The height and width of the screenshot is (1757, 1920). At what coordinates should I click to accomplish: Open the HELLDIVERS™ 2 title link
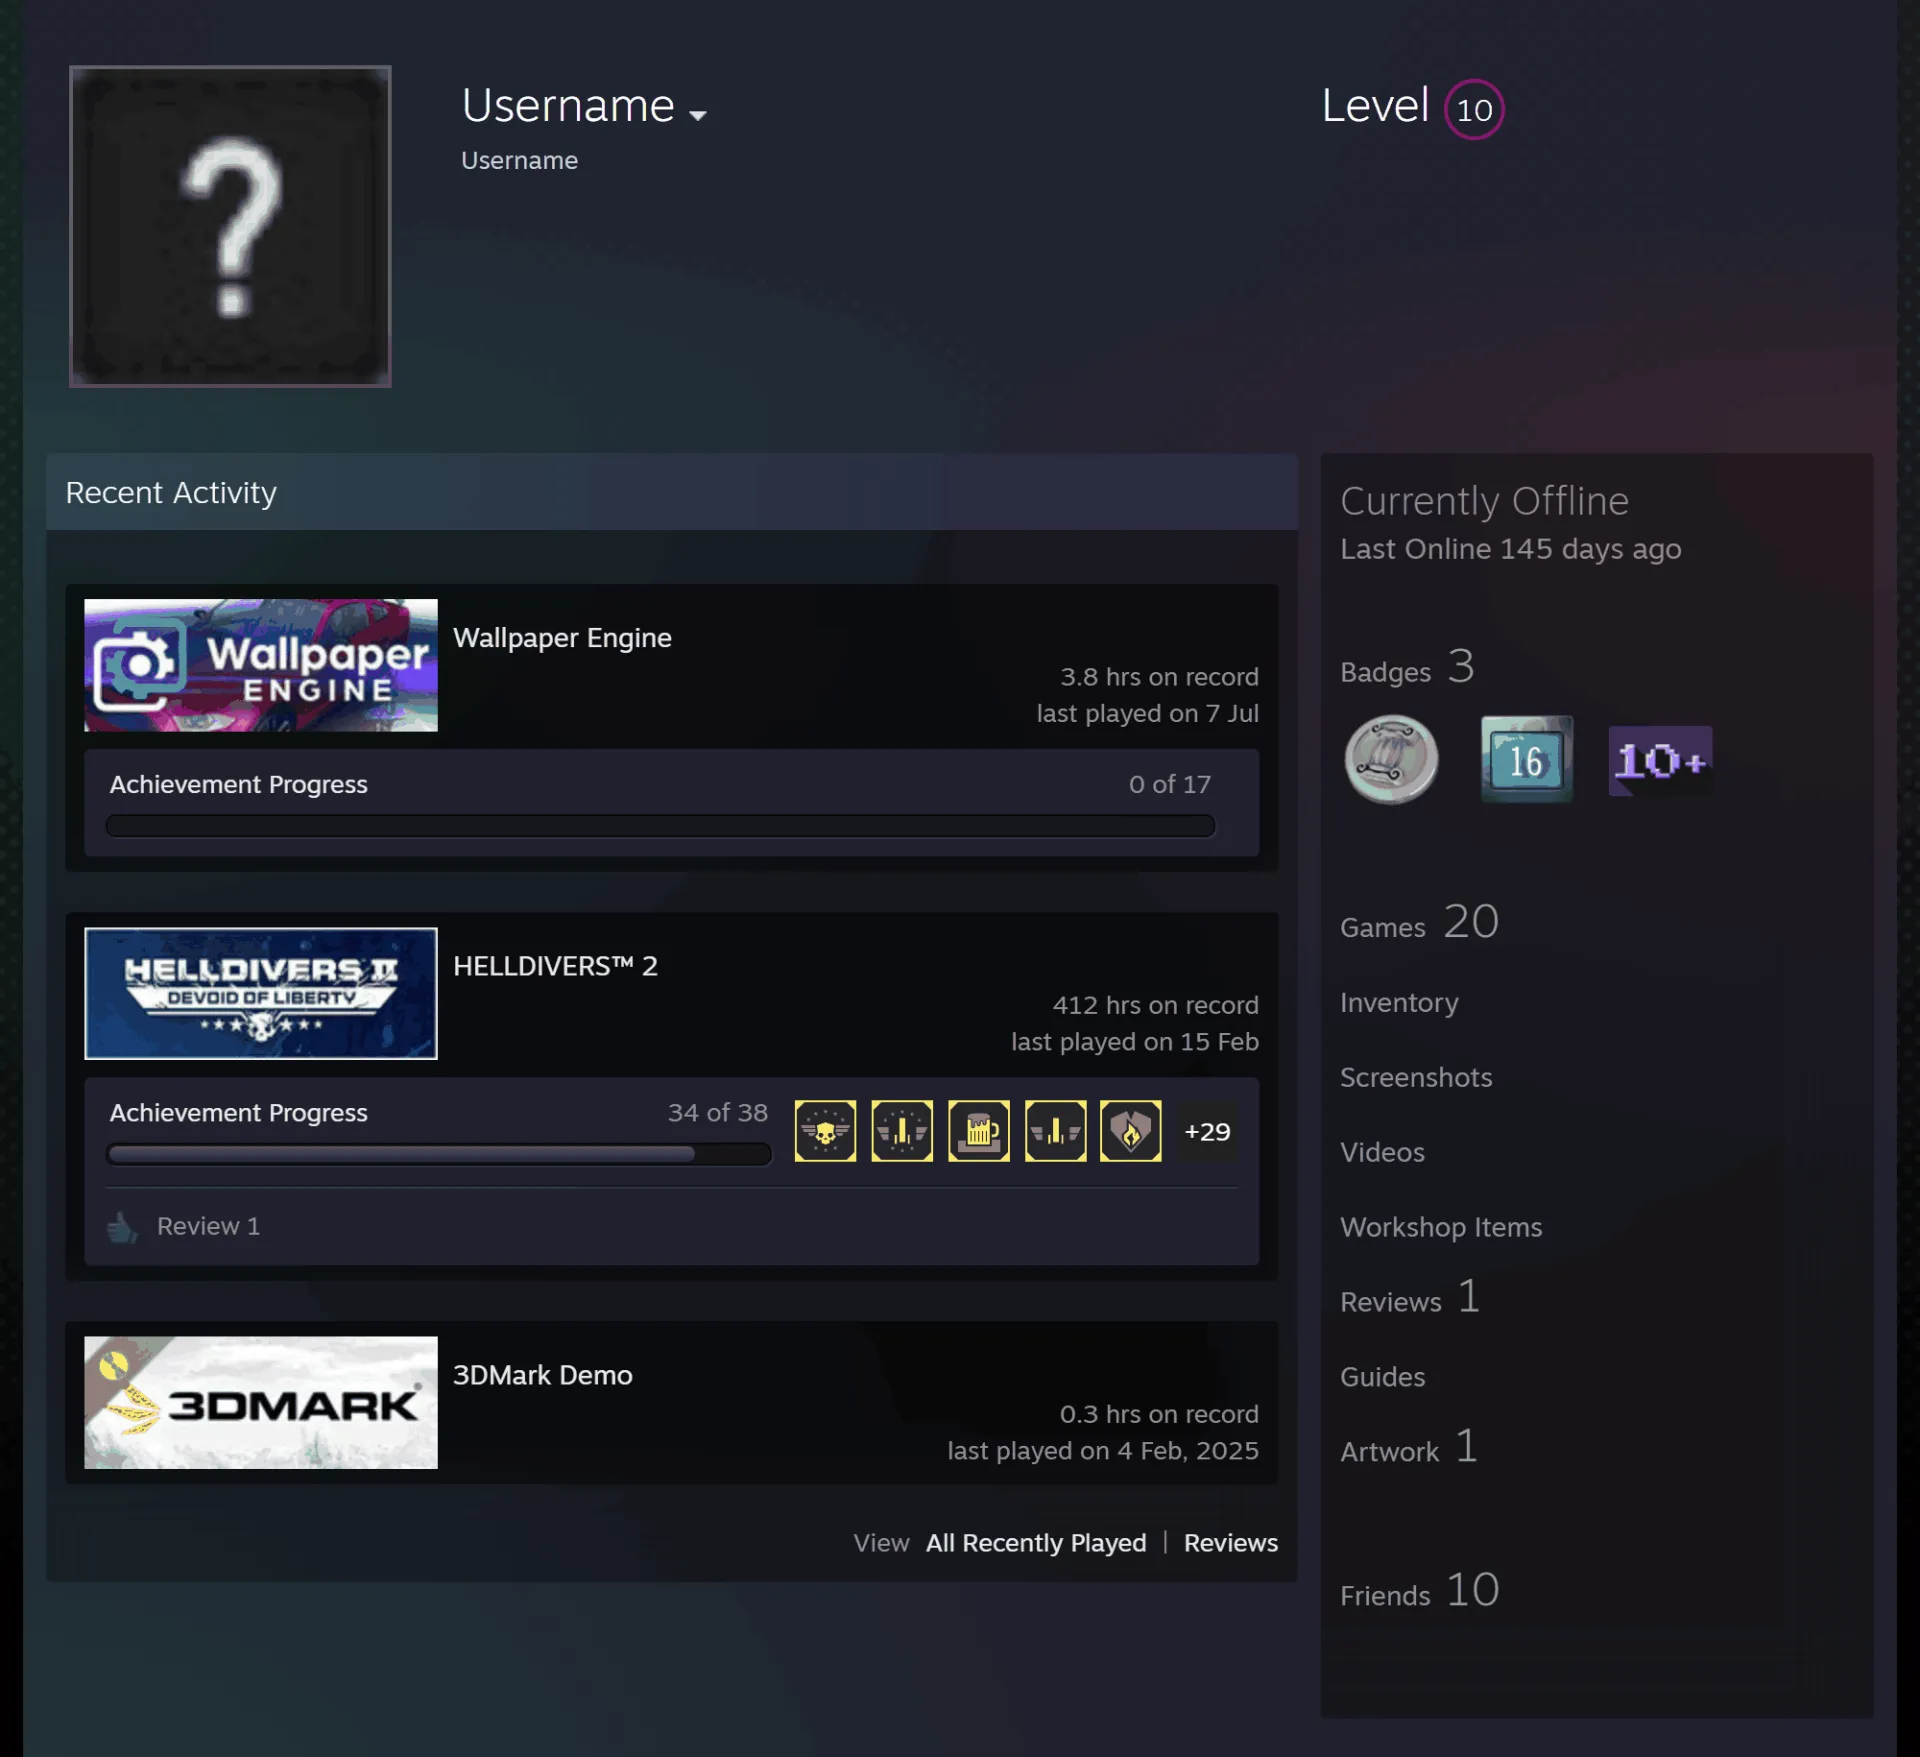(x=555, y=966)
